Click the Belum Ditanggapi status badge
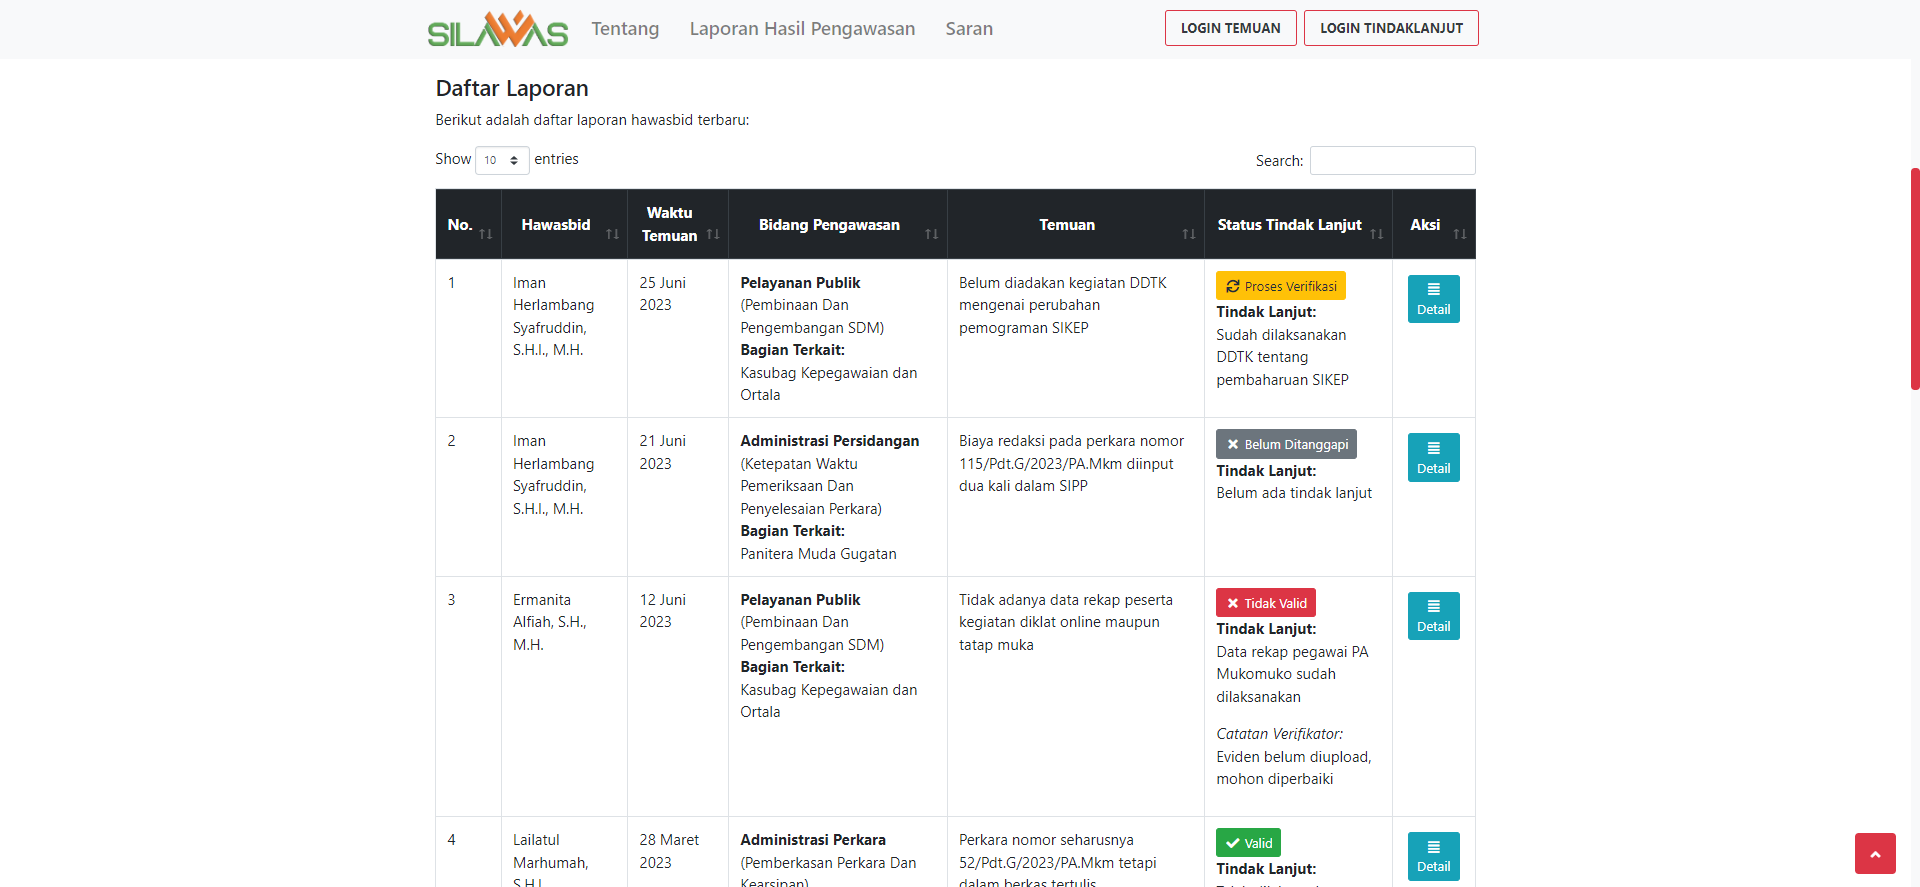This screenshot has height=887, width=1920. (x=1286, y=444)
